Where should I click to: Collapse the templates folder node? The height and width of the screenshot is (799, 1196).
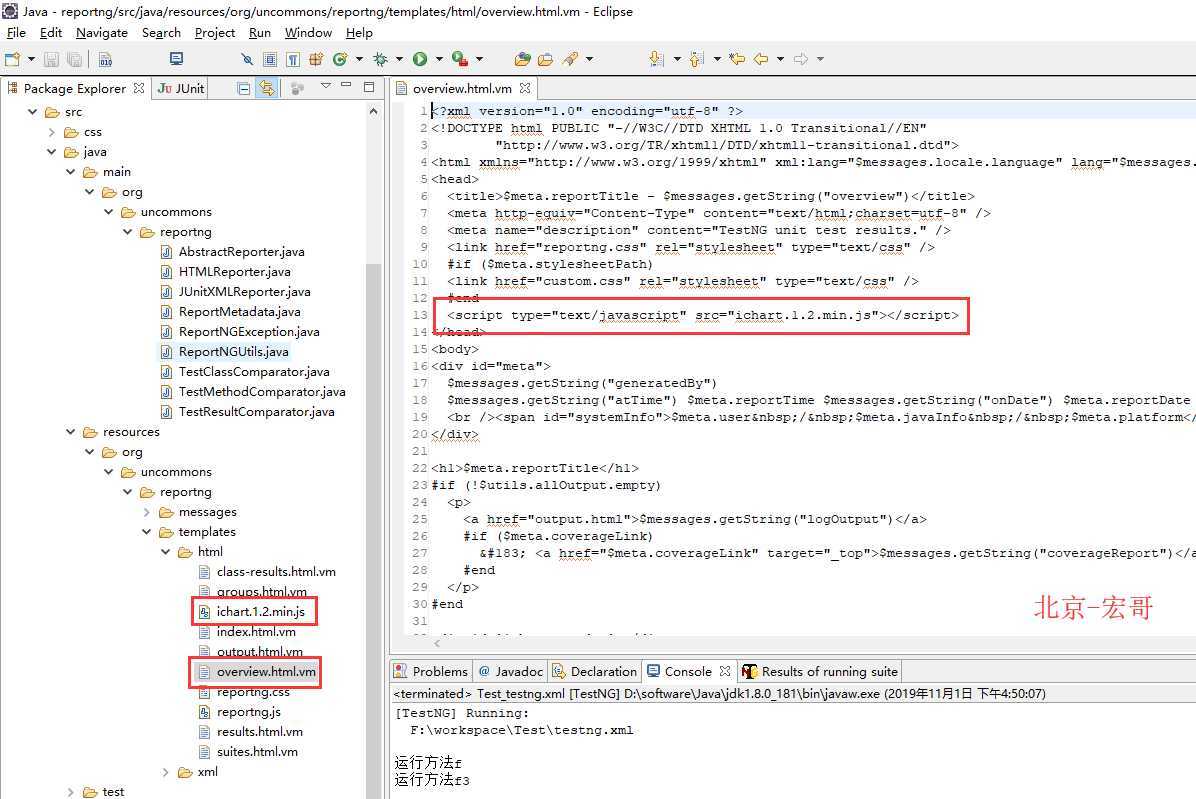pyautogui.click(x=146, y=532)
